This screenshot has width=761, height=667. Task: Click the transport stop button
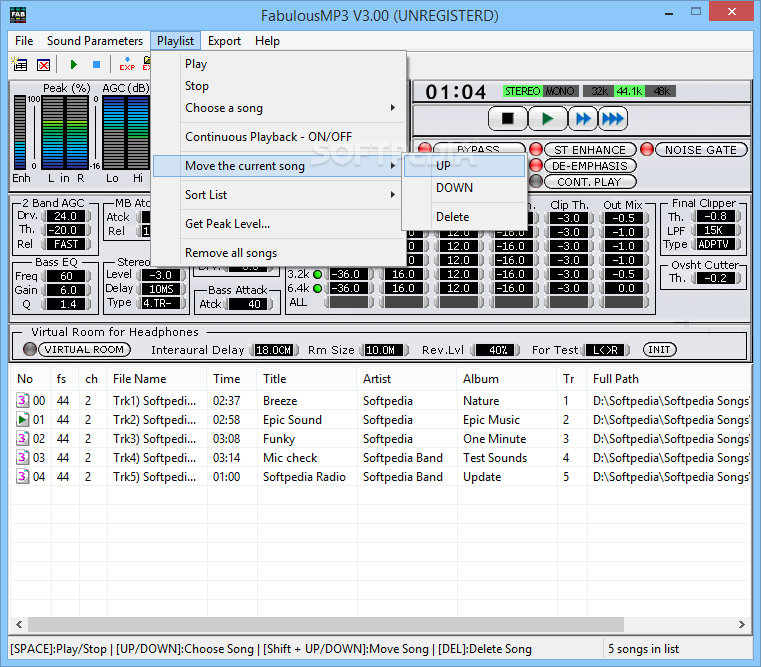pos(507,118)
